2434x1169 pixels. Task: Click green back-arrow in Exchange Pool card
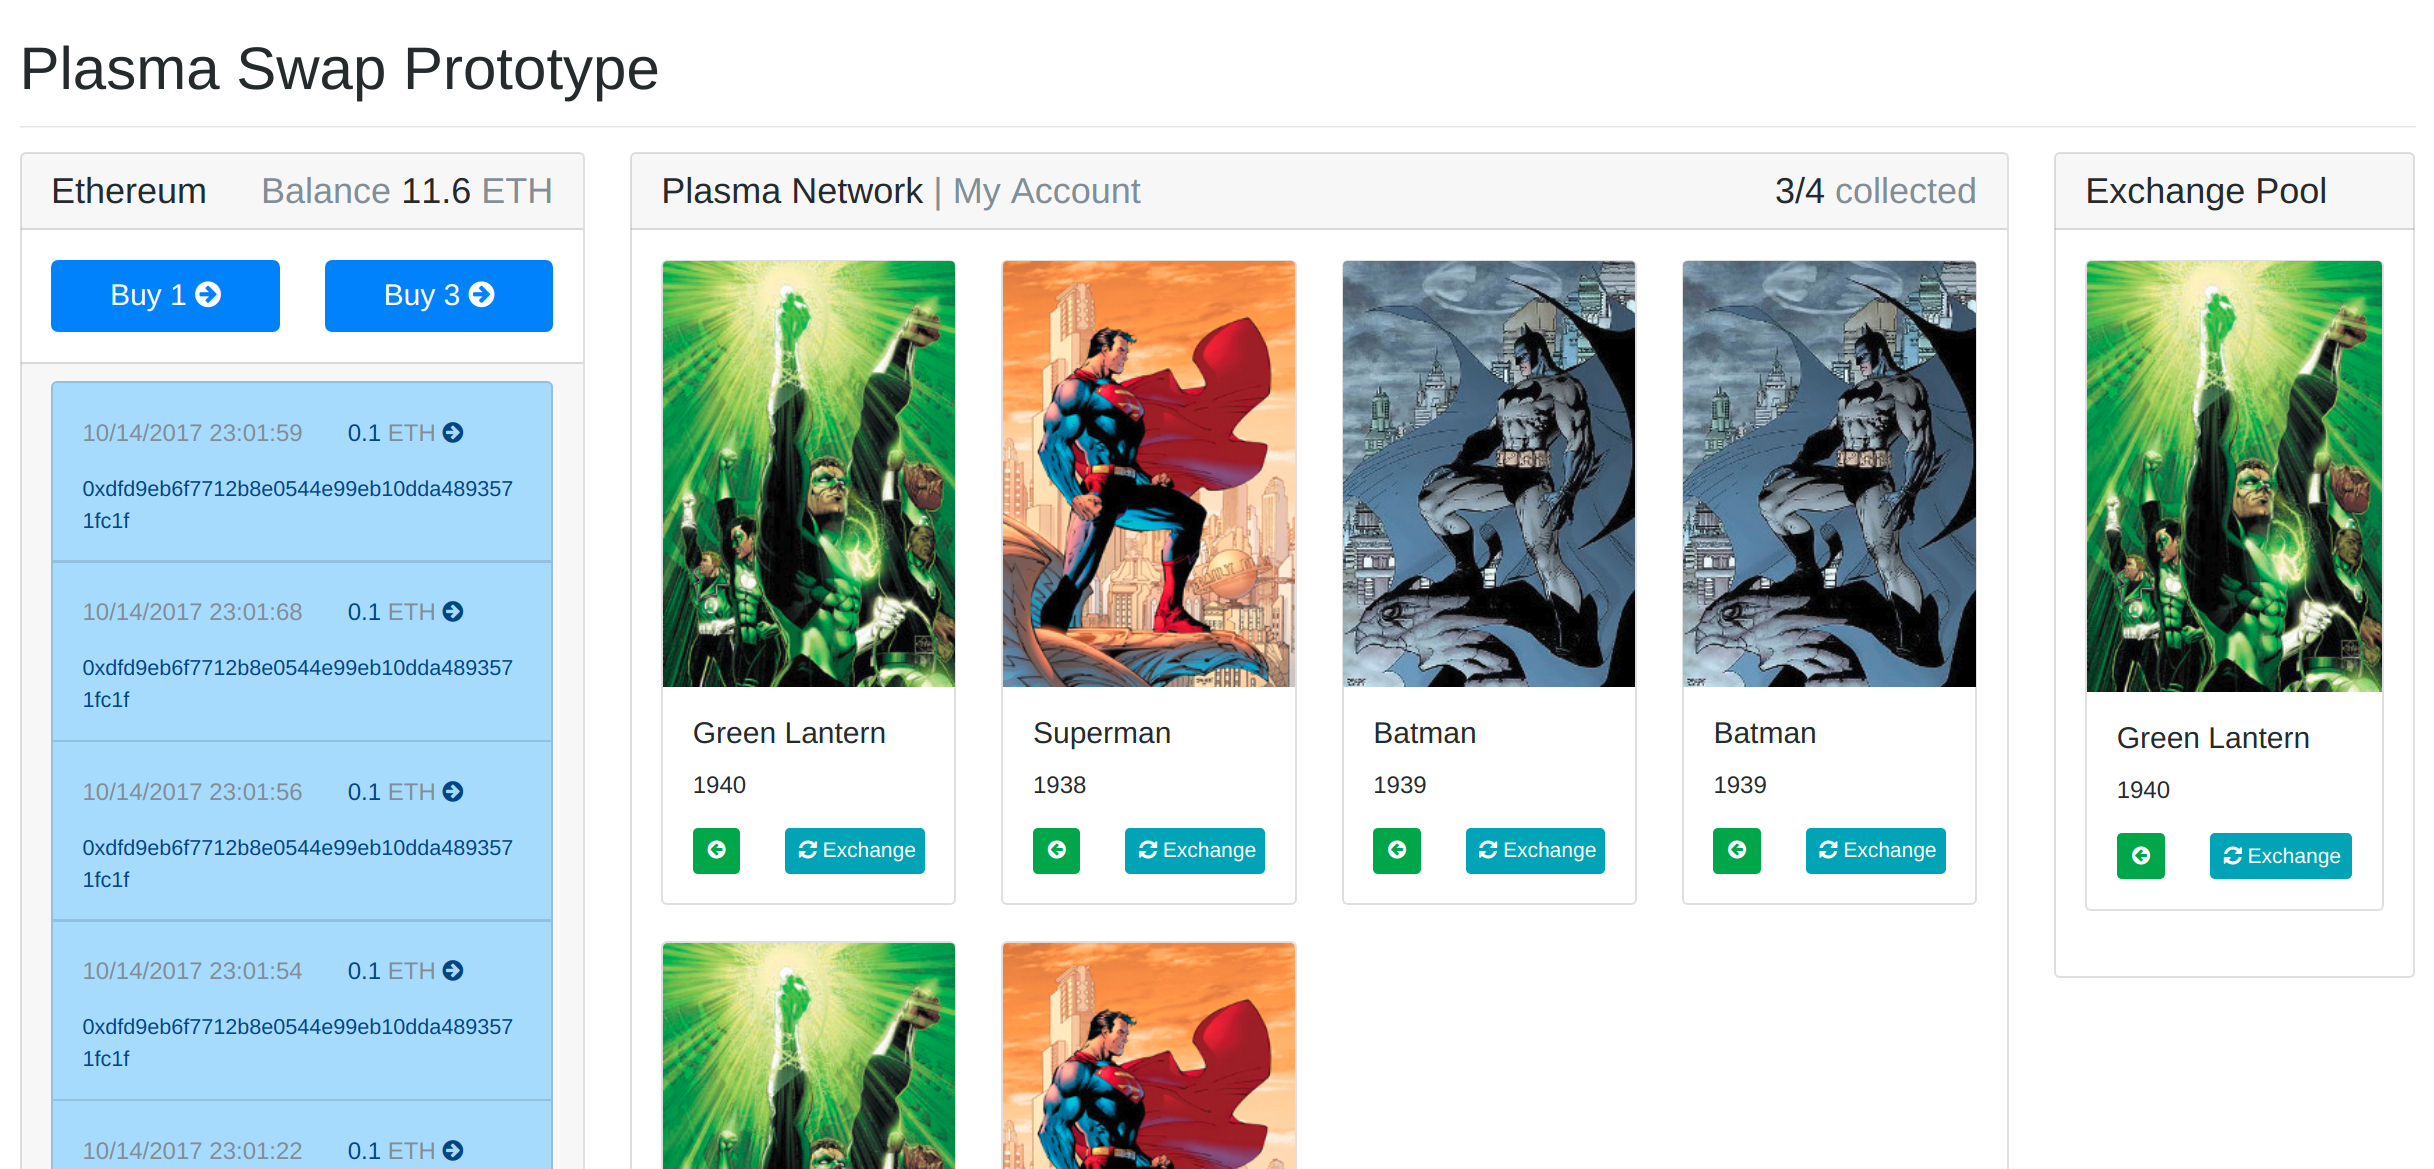tap(2140, 856)
